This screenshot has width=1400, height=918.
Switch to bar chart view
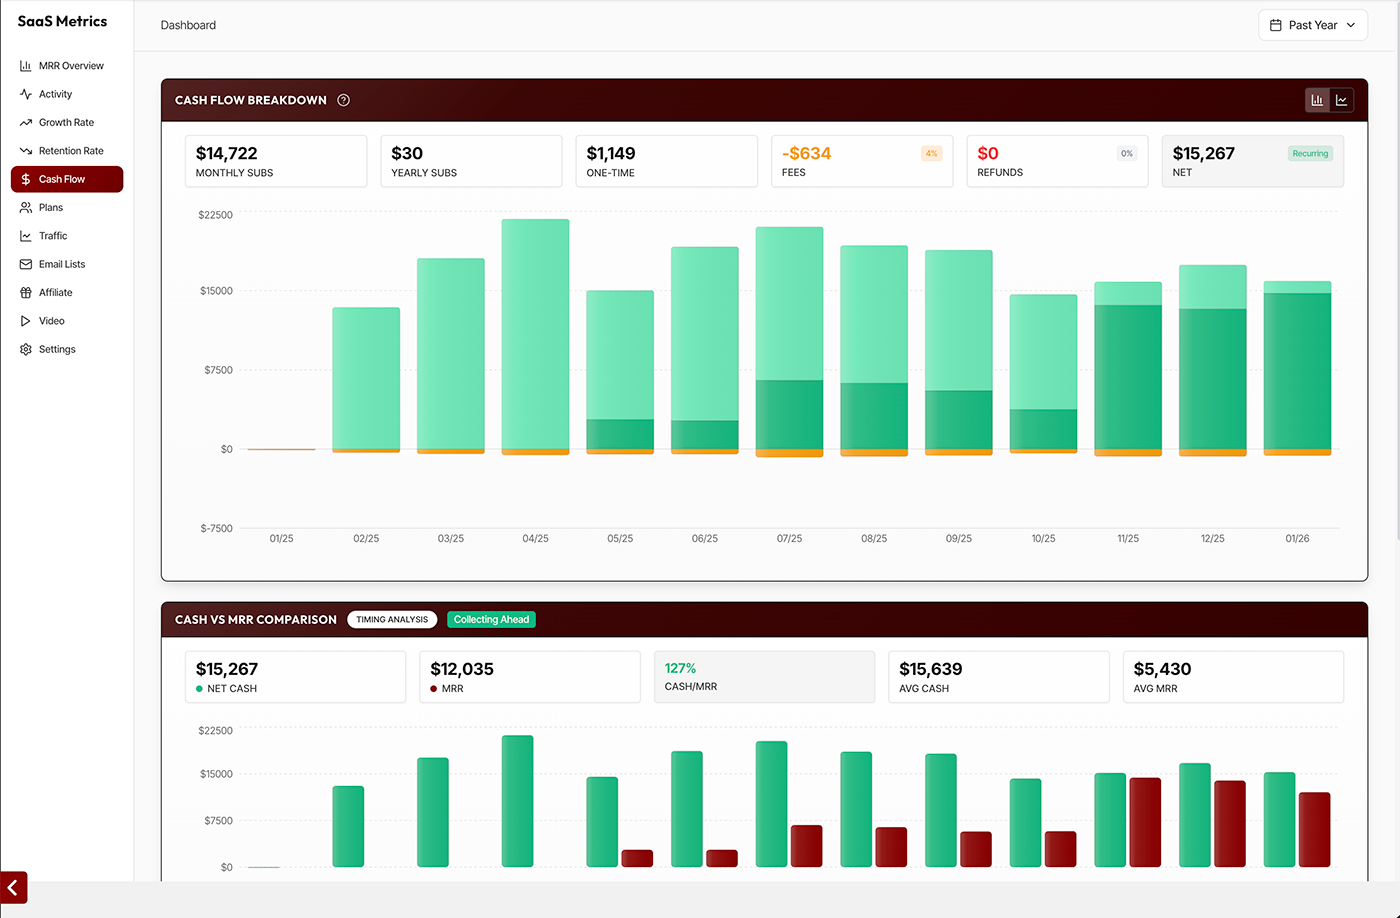1317,100
